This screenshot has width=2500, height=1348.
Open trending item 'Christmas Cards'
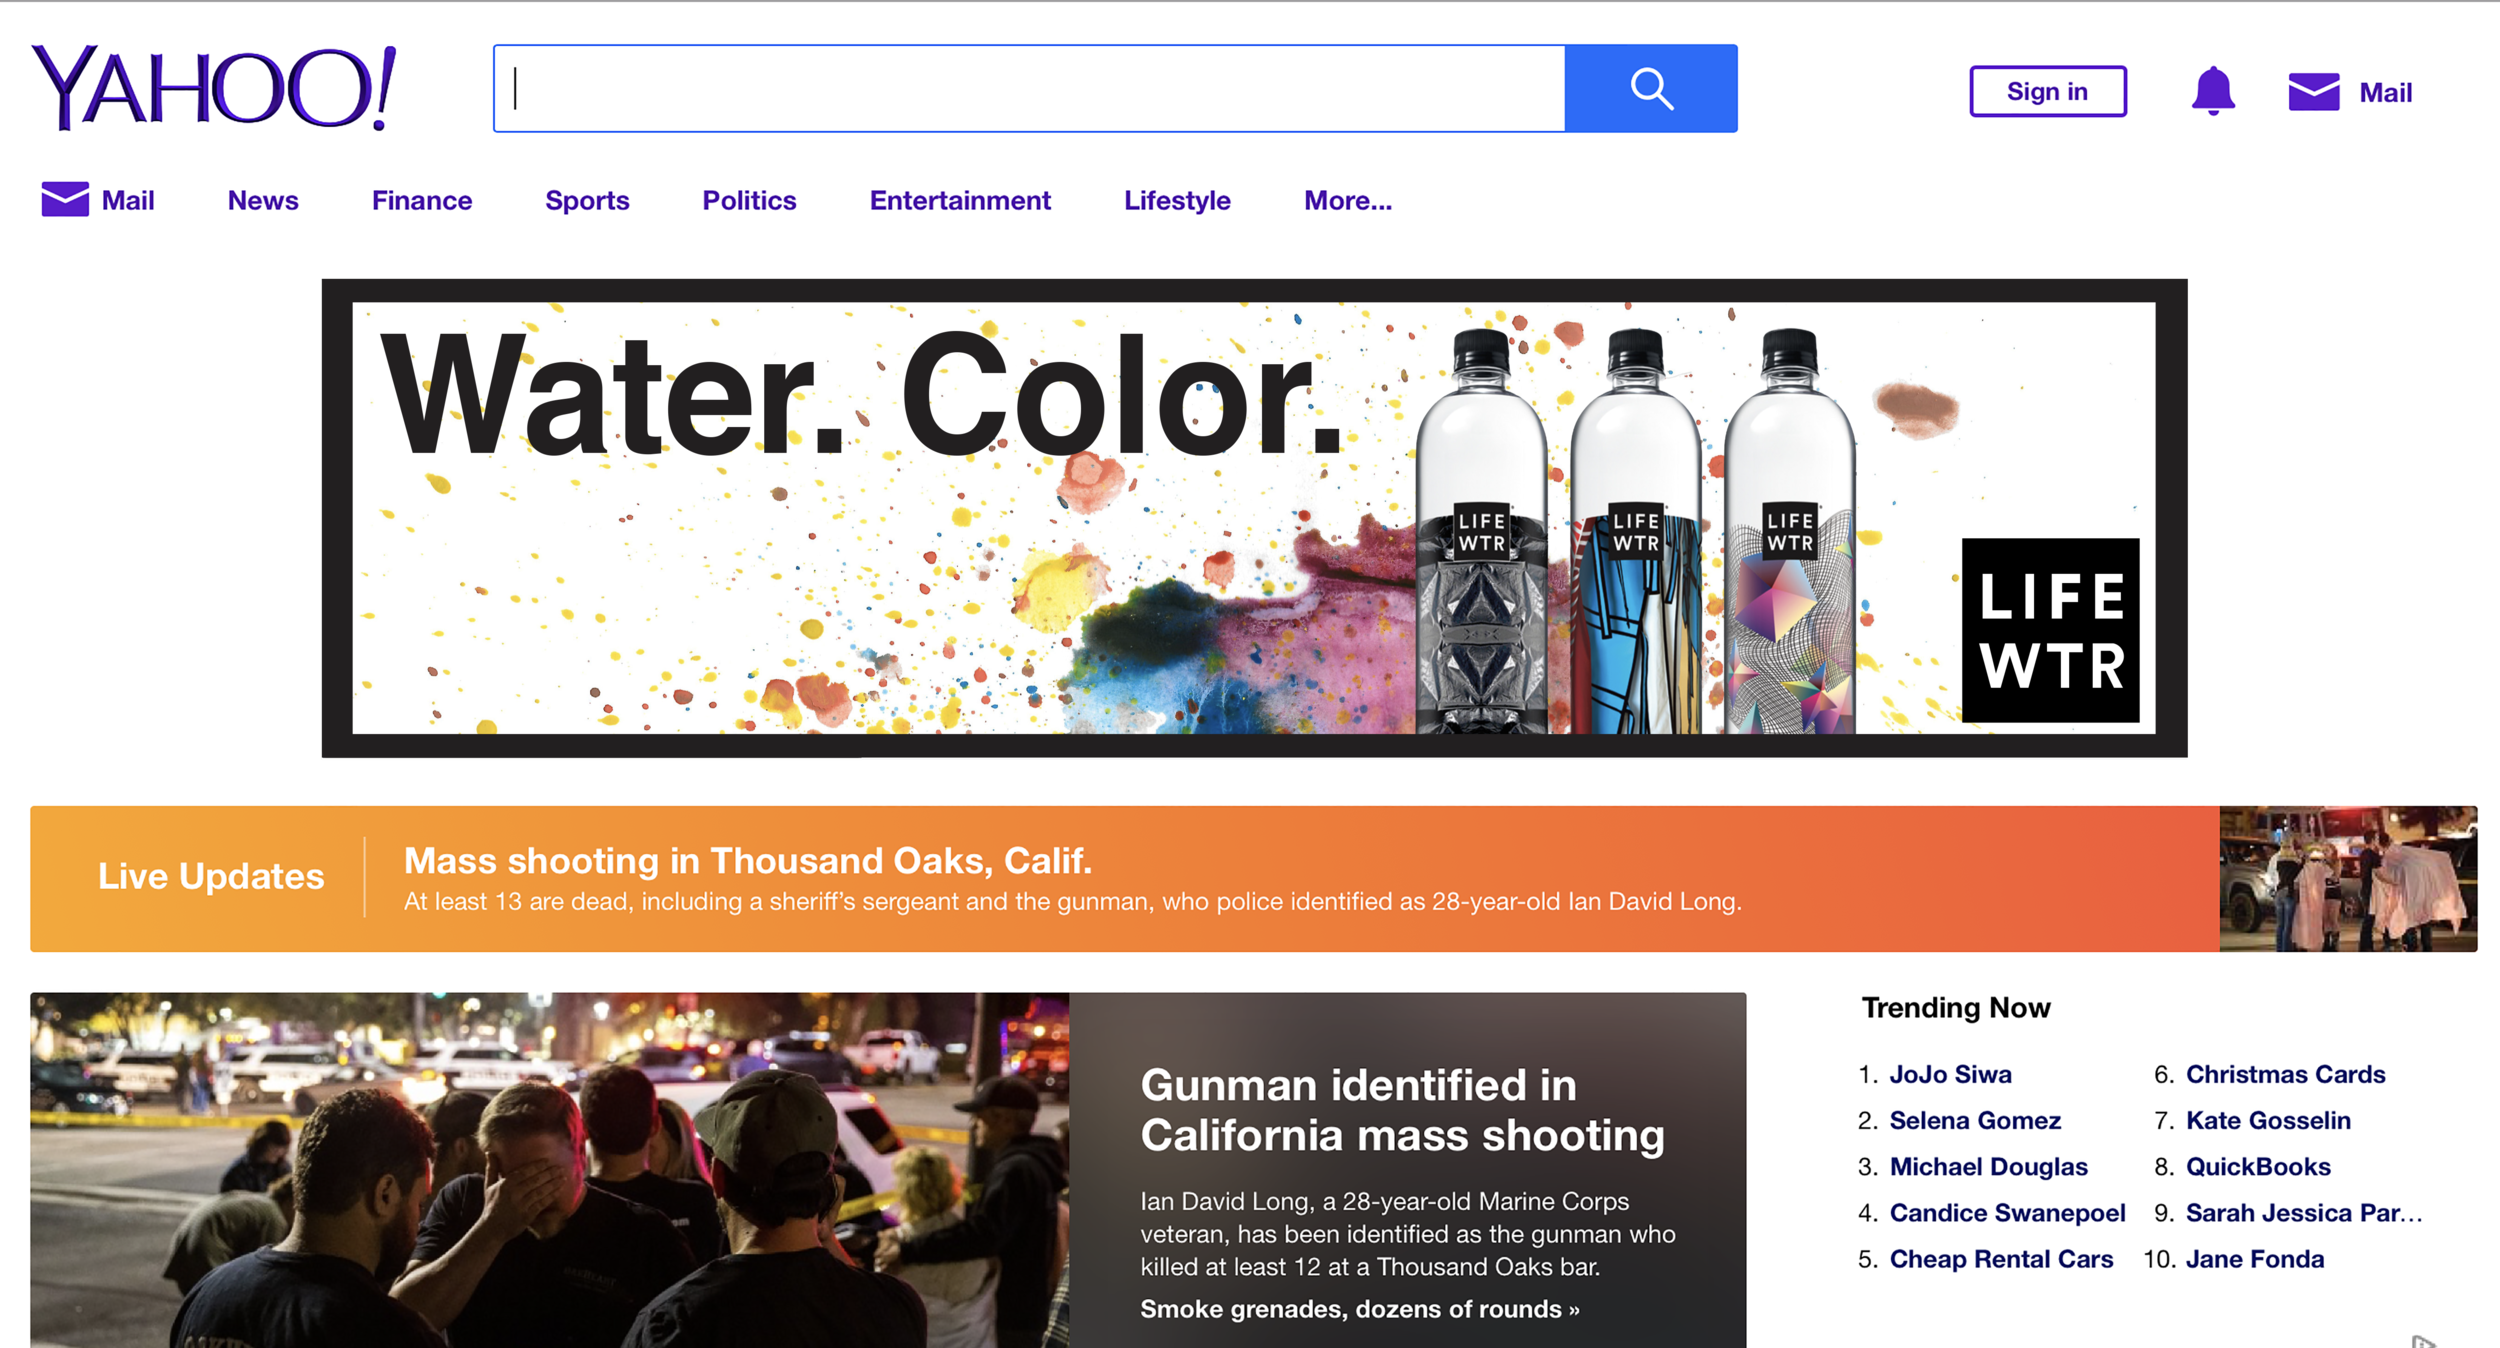click(x=2284, y=1074)
